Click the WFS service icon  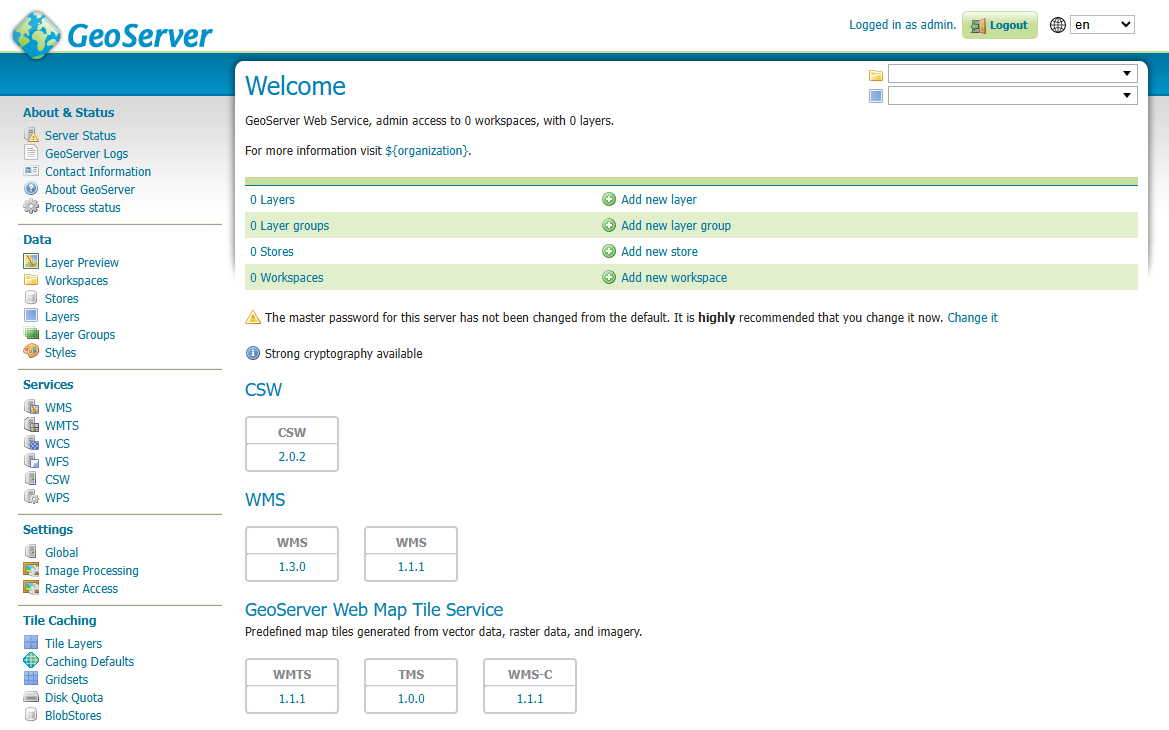31,461
